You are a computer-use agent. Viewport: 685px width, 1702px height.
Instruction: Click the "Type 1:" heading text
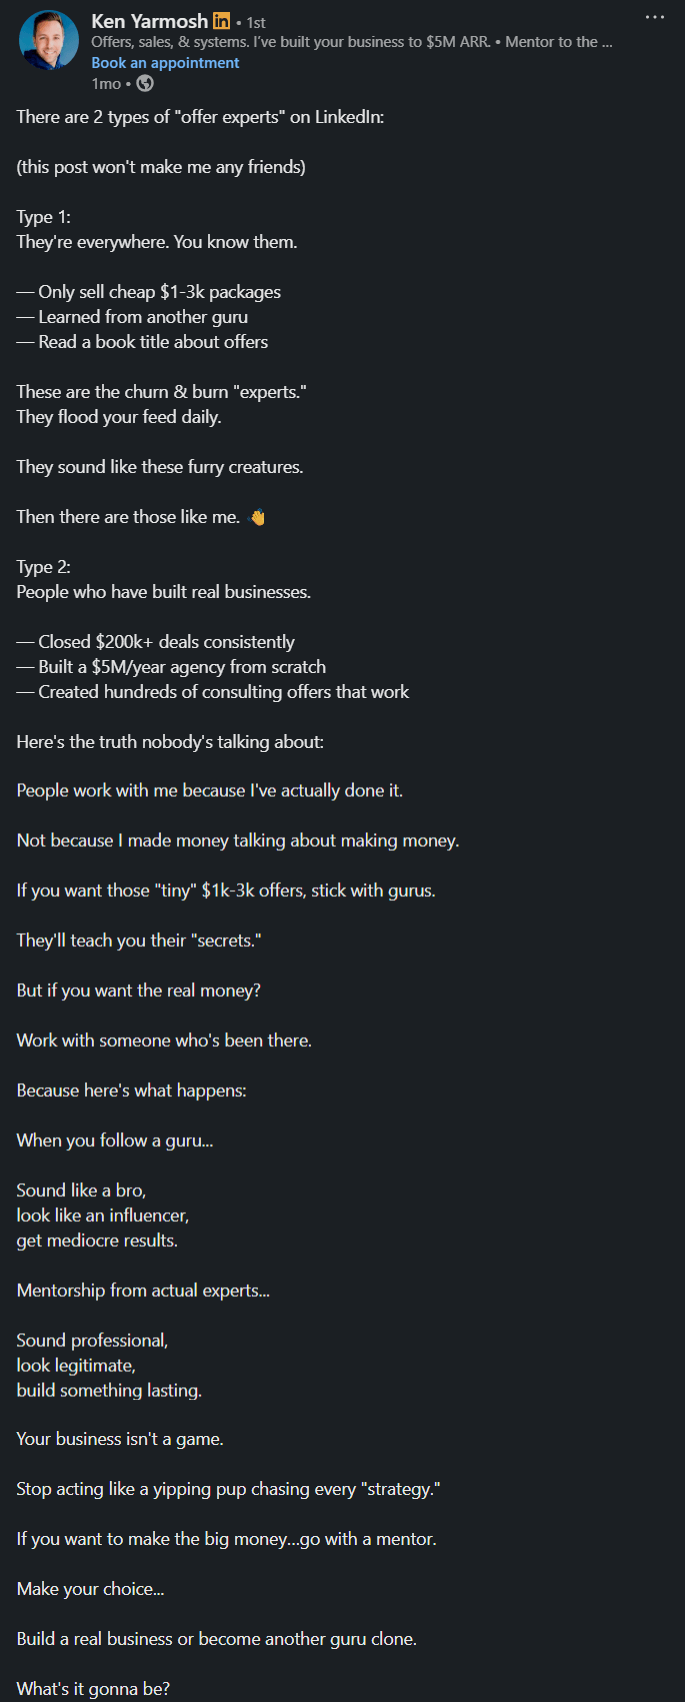[44, 217]
